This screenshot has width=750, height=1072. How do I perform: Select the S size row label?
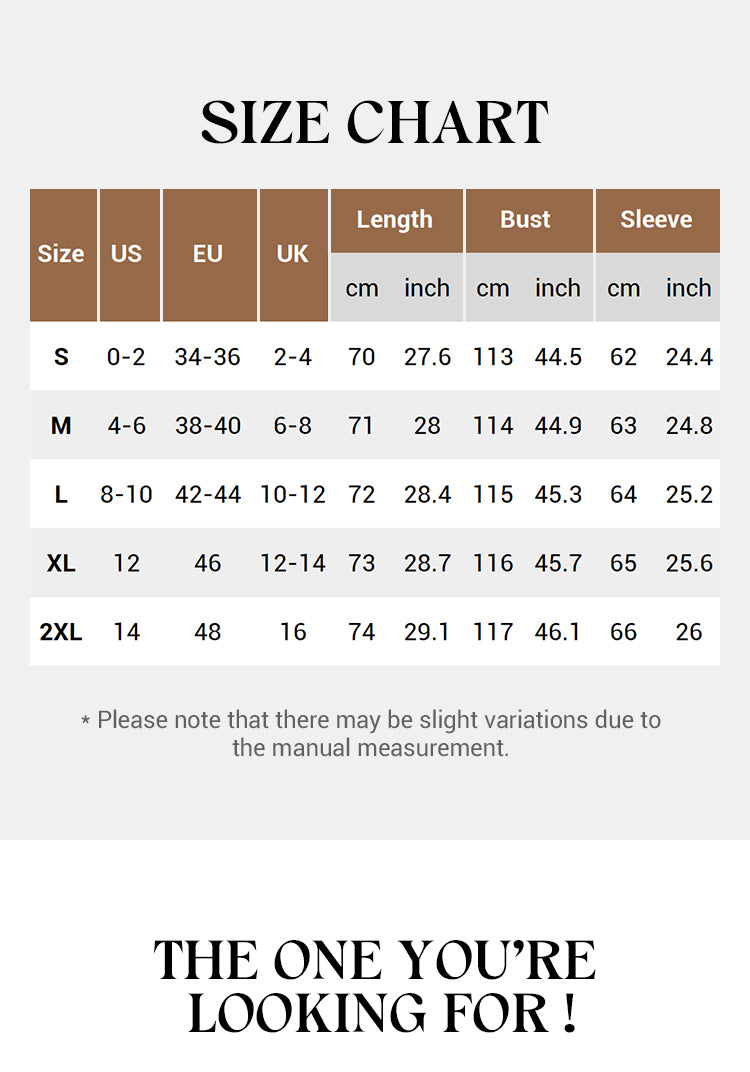point(61,357)
